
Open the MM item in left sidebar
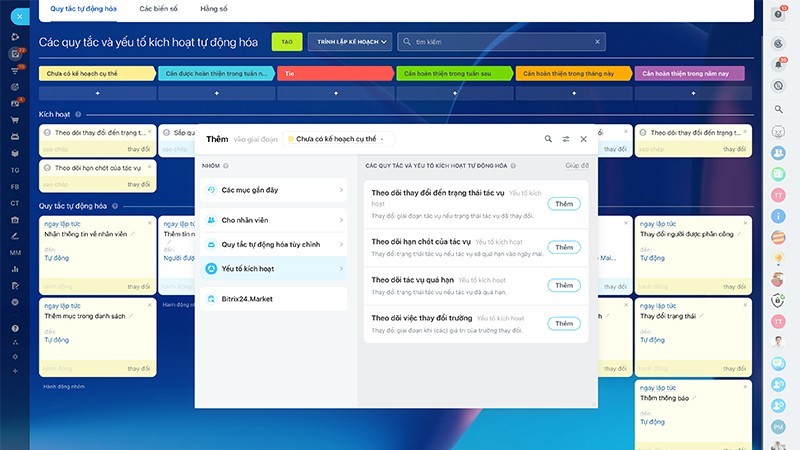tap(15, 253)
